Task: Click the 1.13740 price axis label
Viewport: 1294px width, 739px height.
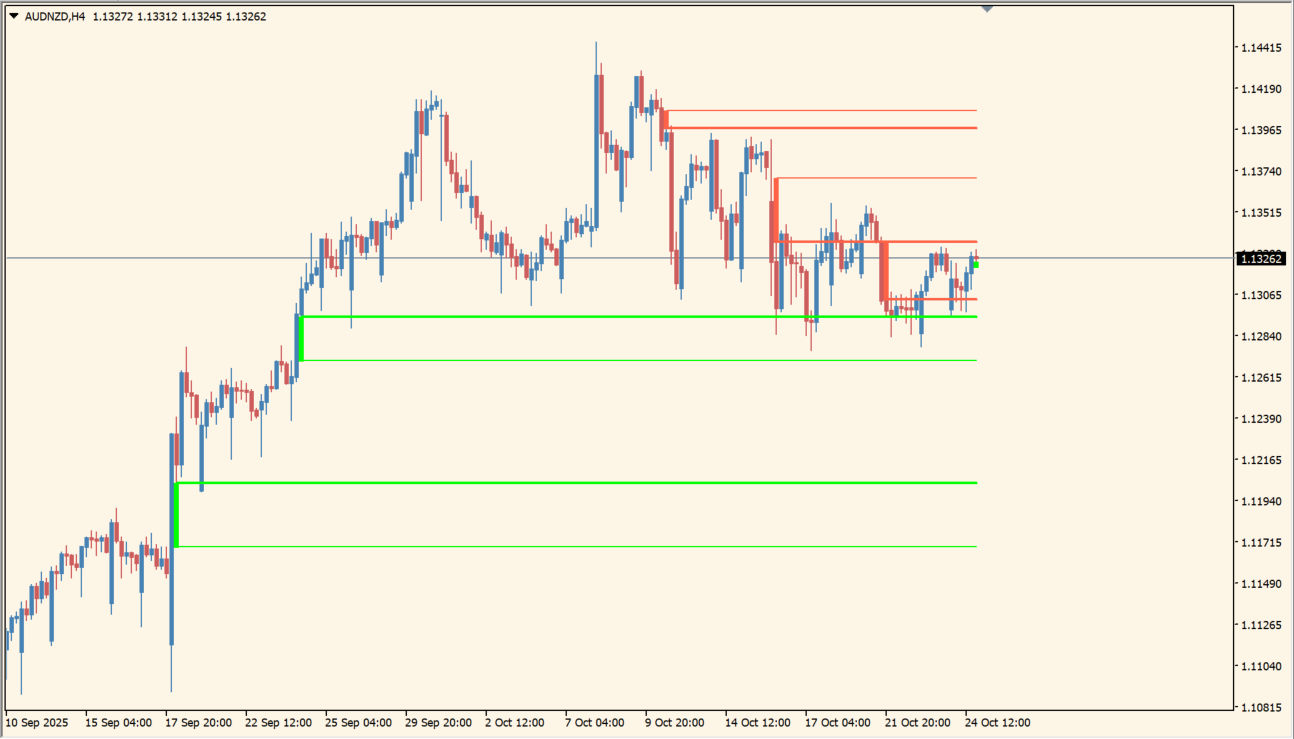Action: (1261, 172)
